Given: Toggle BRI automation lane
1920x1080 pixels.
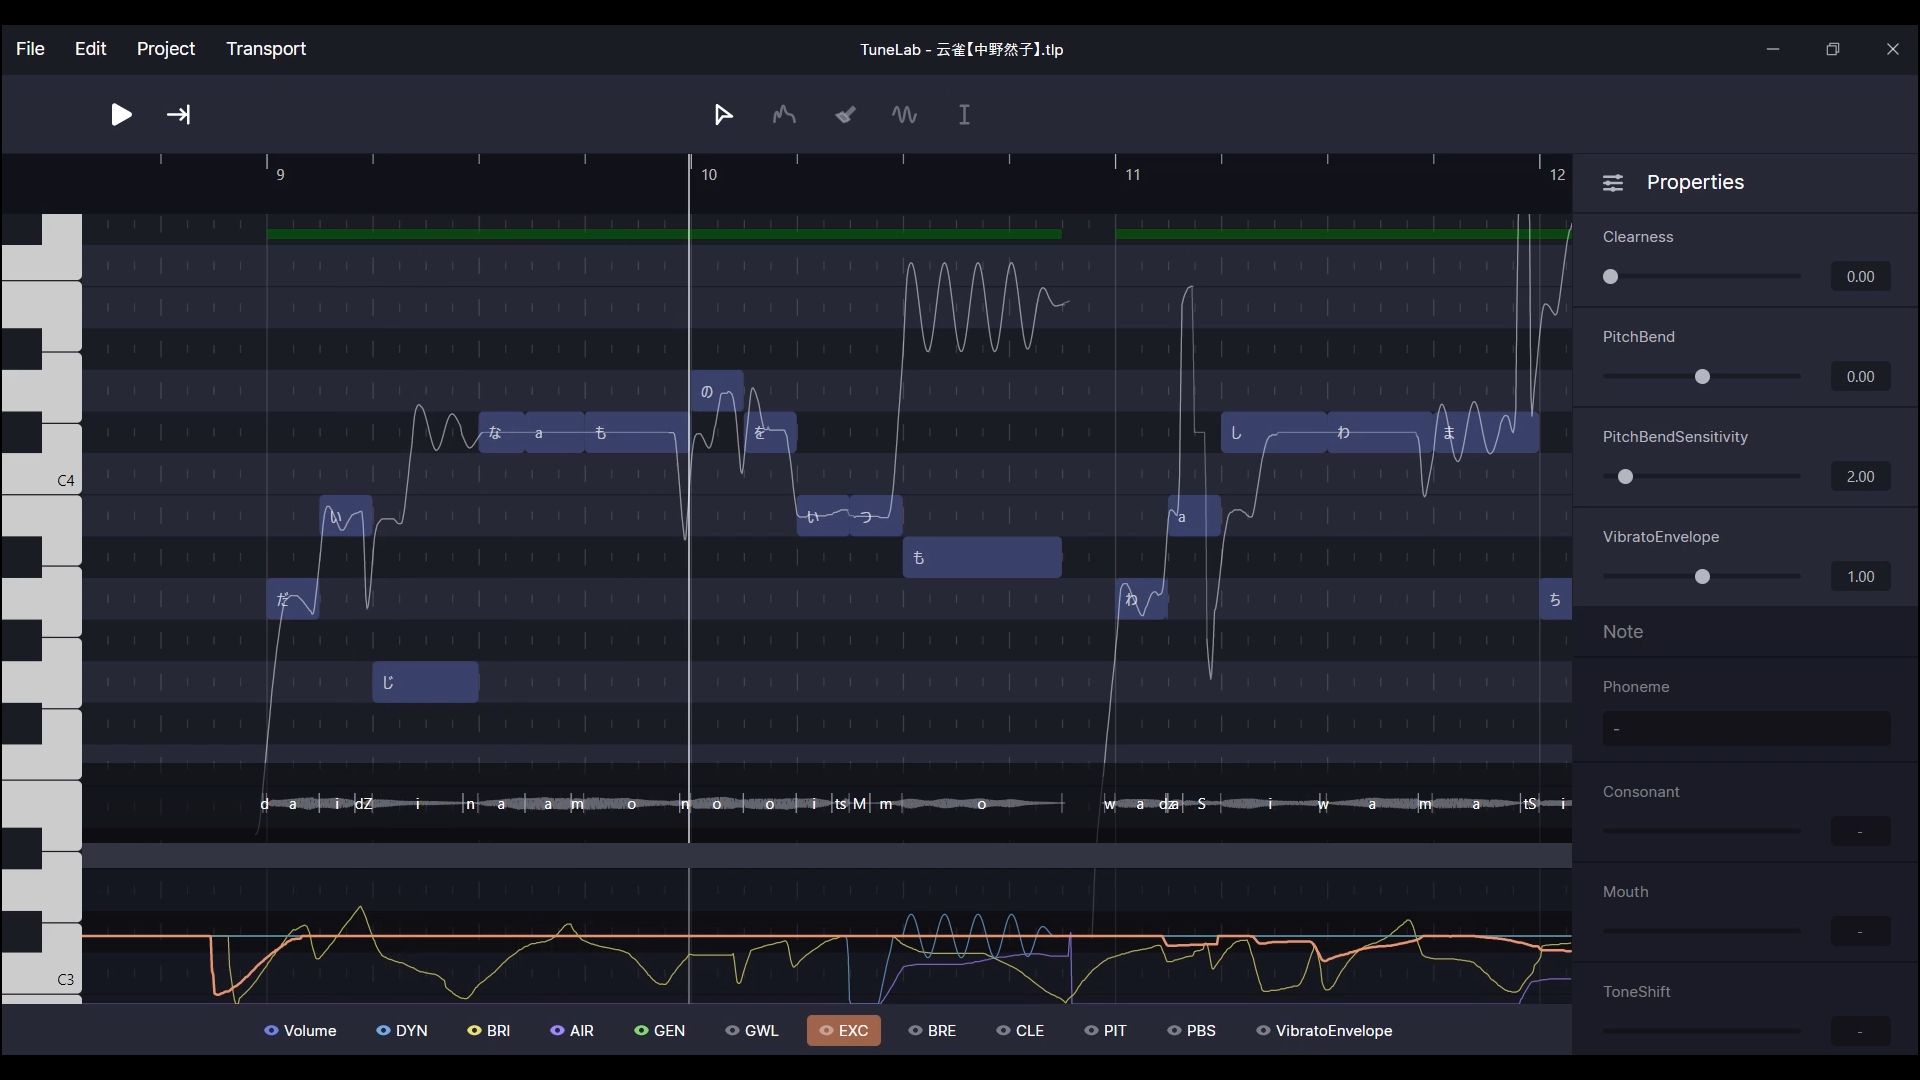Looking at the screenshot, I should coord(489,1031).
